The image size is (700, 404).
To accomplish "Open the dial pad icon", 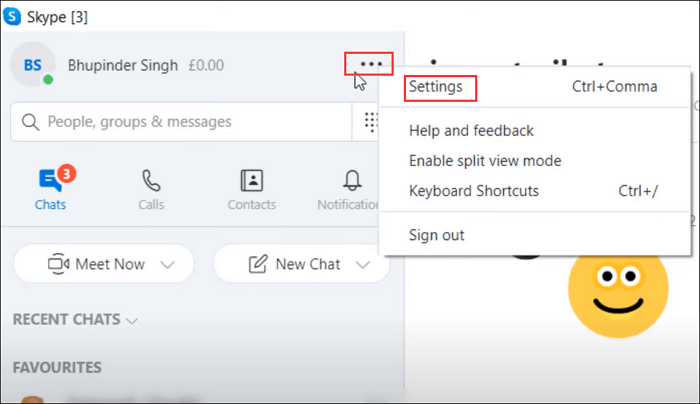I will (x=371, y=122).
